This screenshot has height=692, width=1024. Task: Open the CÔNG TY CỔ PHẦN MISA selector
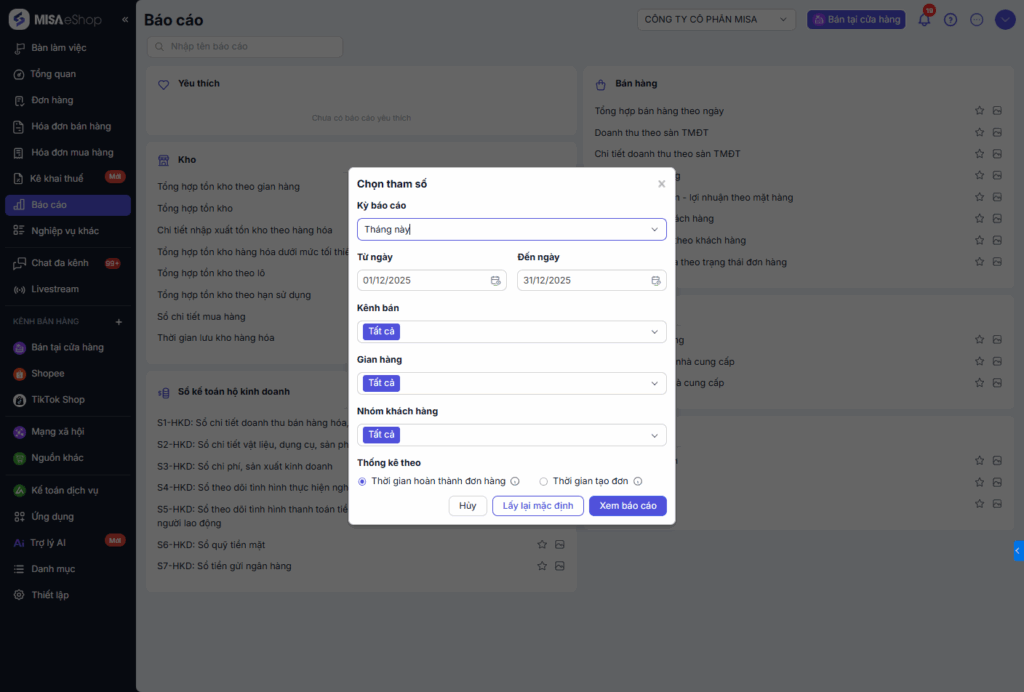coord(716,20)
